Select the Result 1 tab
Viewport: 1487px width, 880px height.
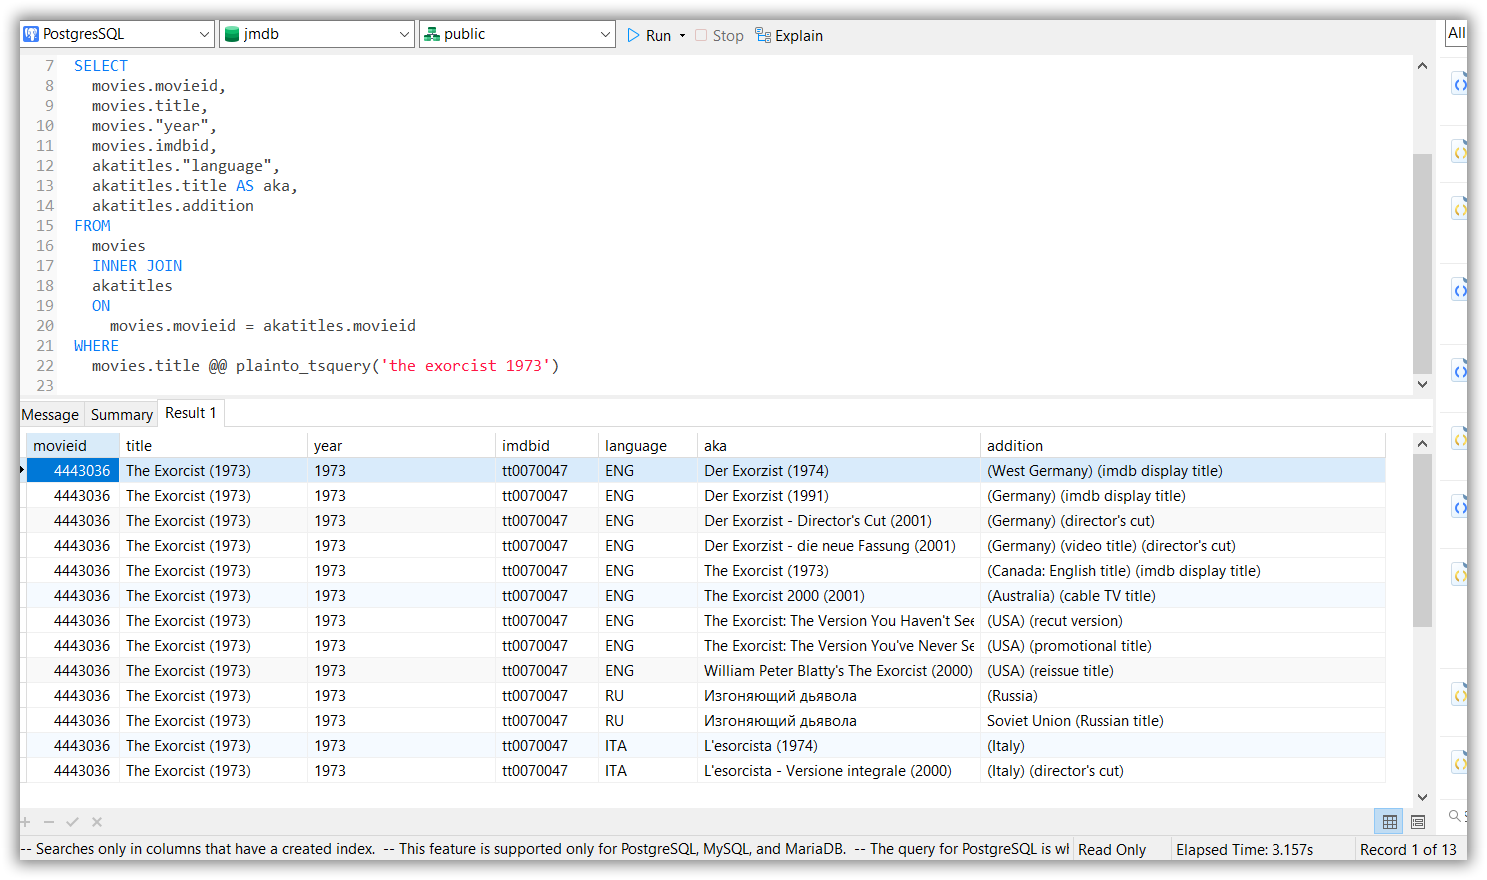tap(191, 413)
